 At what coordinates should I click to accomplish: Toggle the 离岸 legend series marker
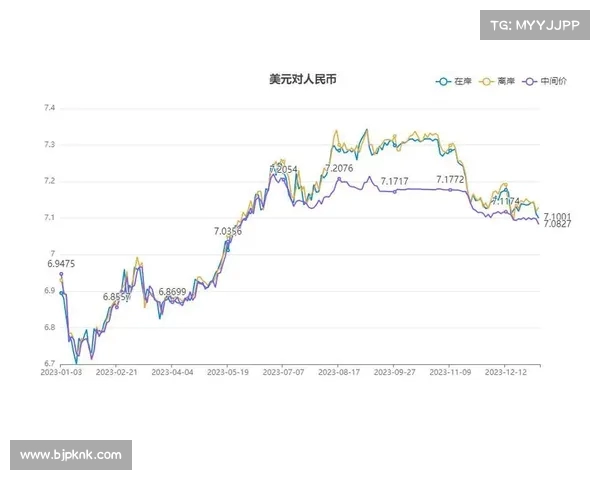tap(487, 81)
